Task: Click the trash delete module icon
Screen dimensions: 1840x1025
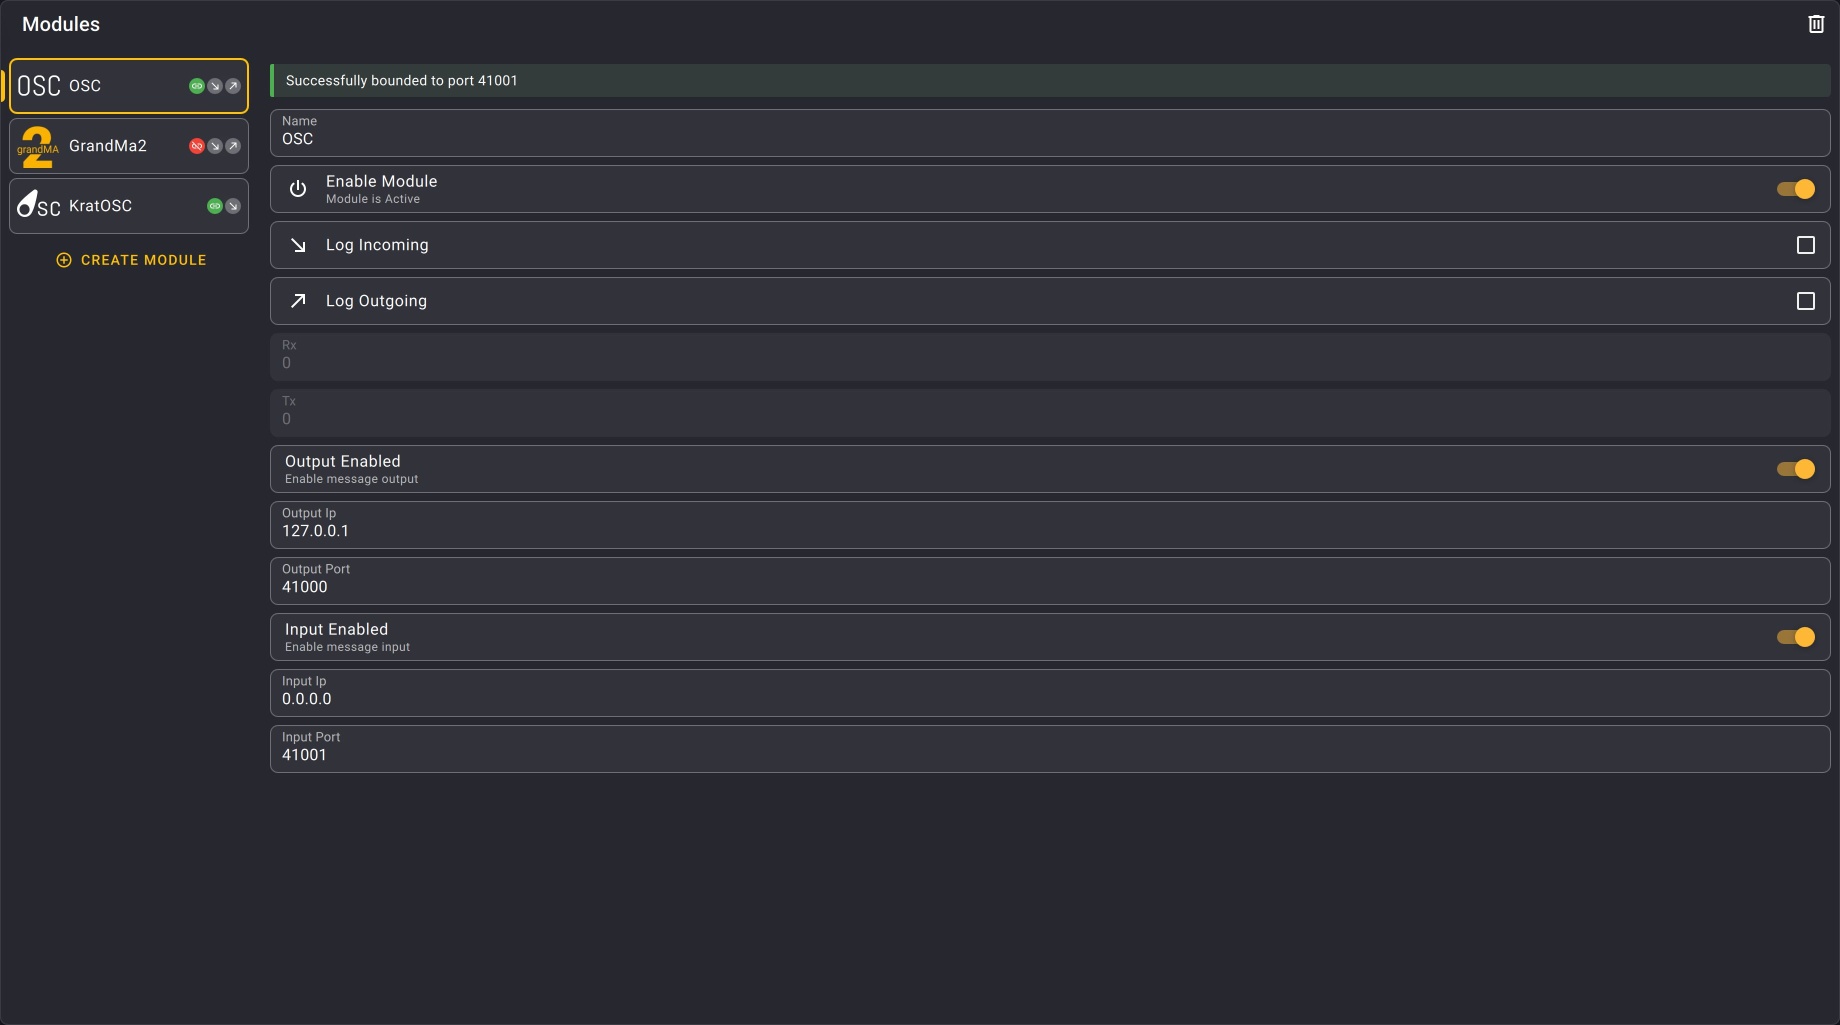Action: [x=1816, y=24]
